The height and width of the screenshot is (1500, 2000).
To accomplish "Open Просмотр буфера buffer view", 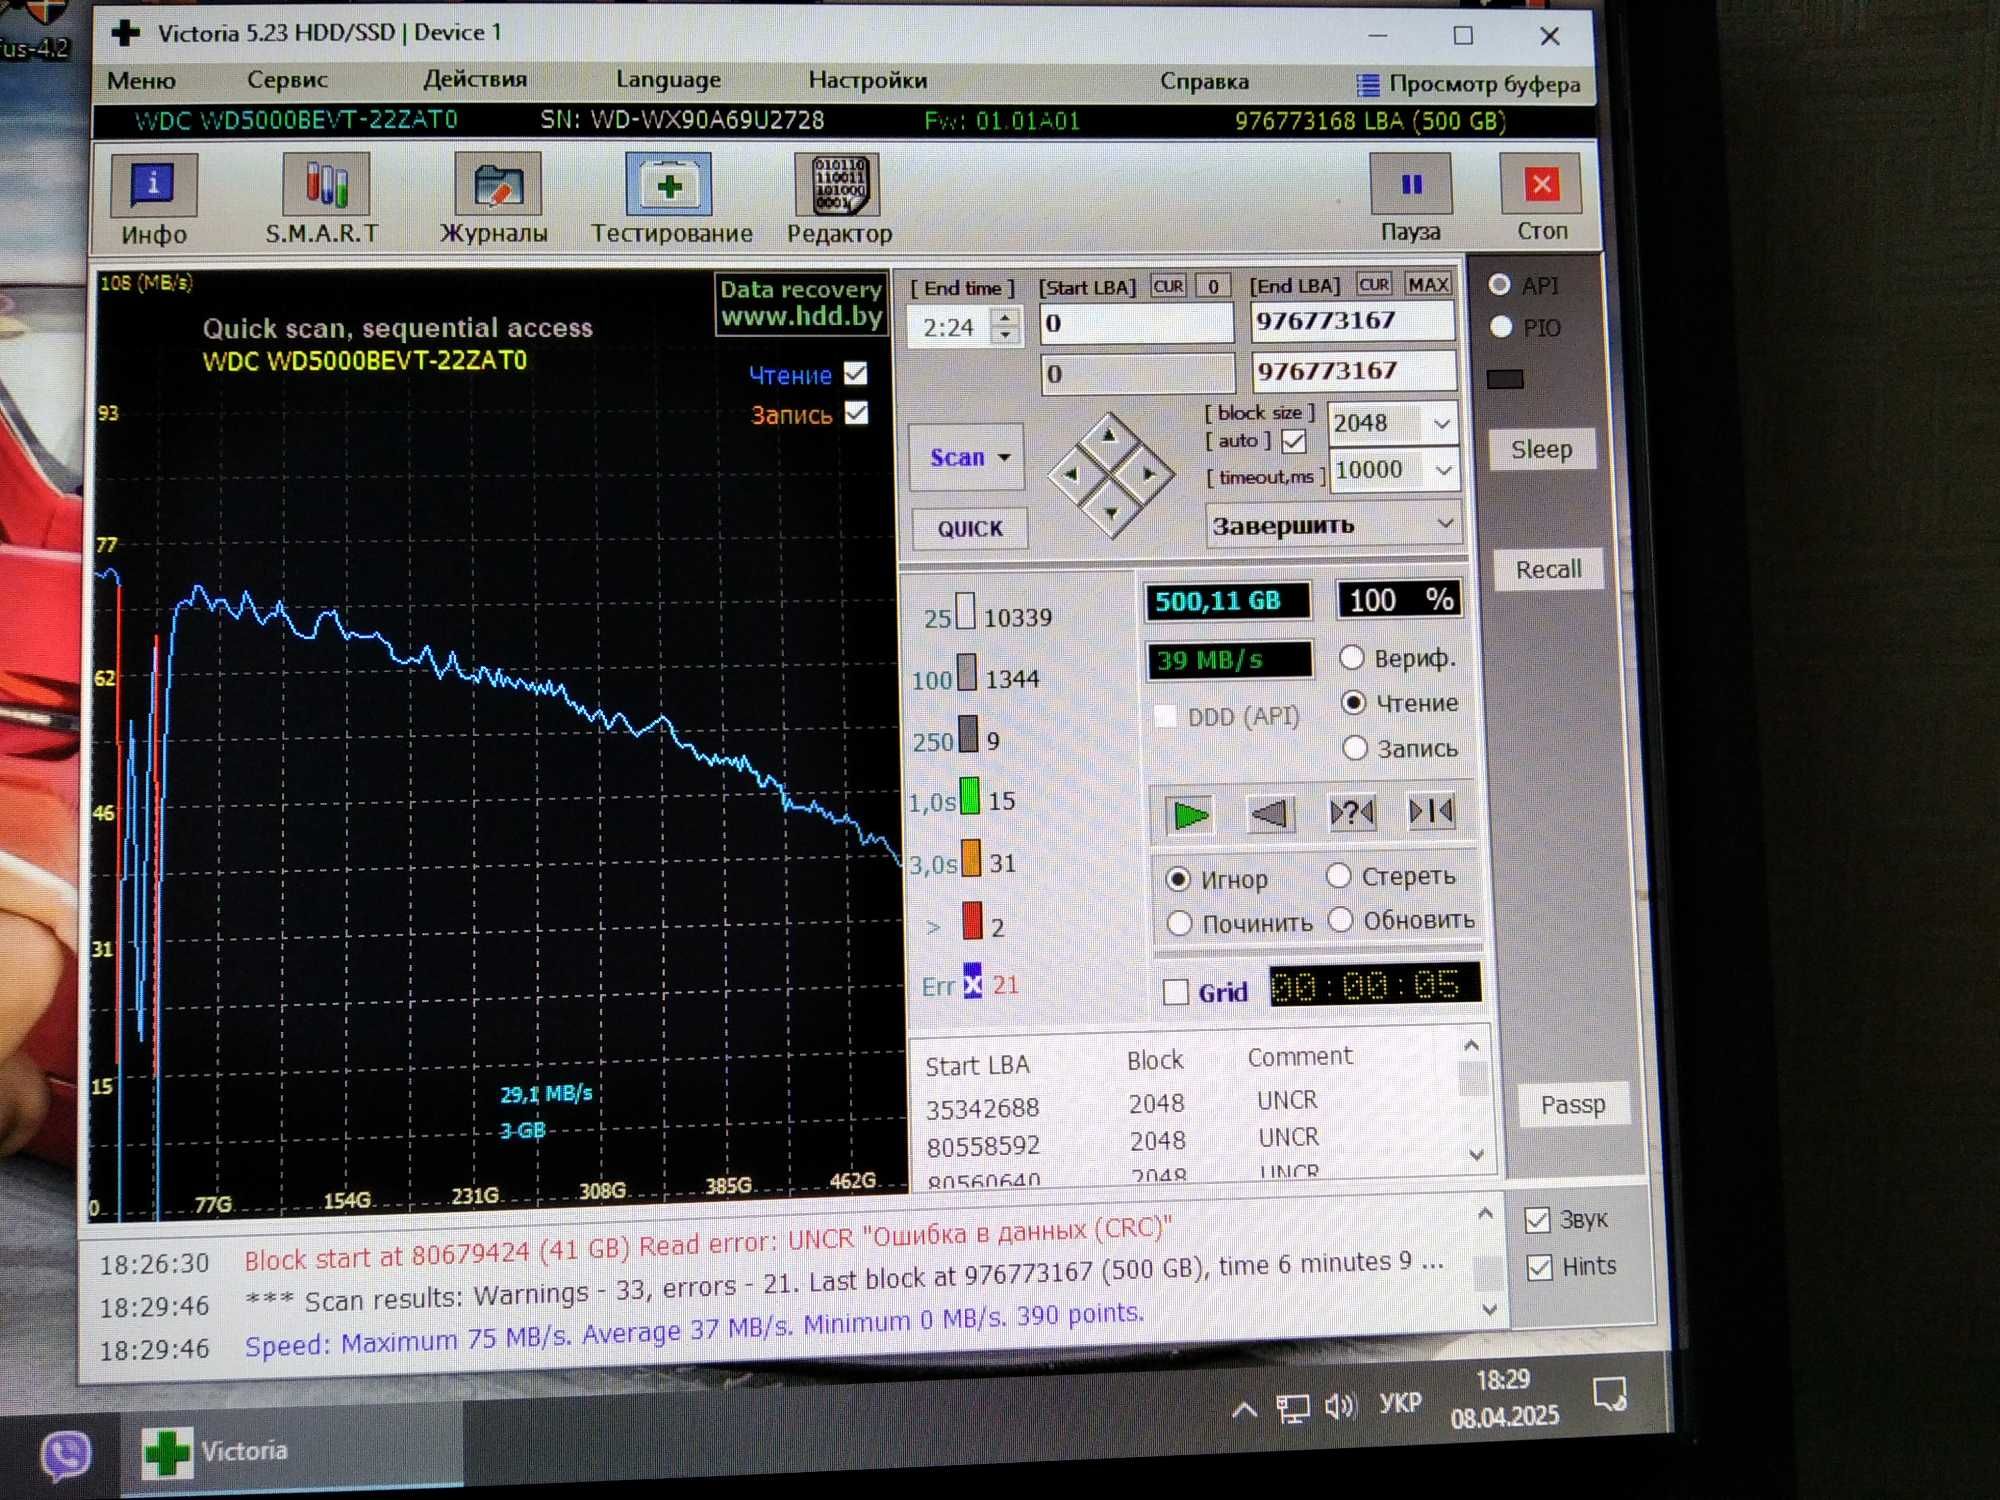I will pyautogui.click(x=1468, y=85).
